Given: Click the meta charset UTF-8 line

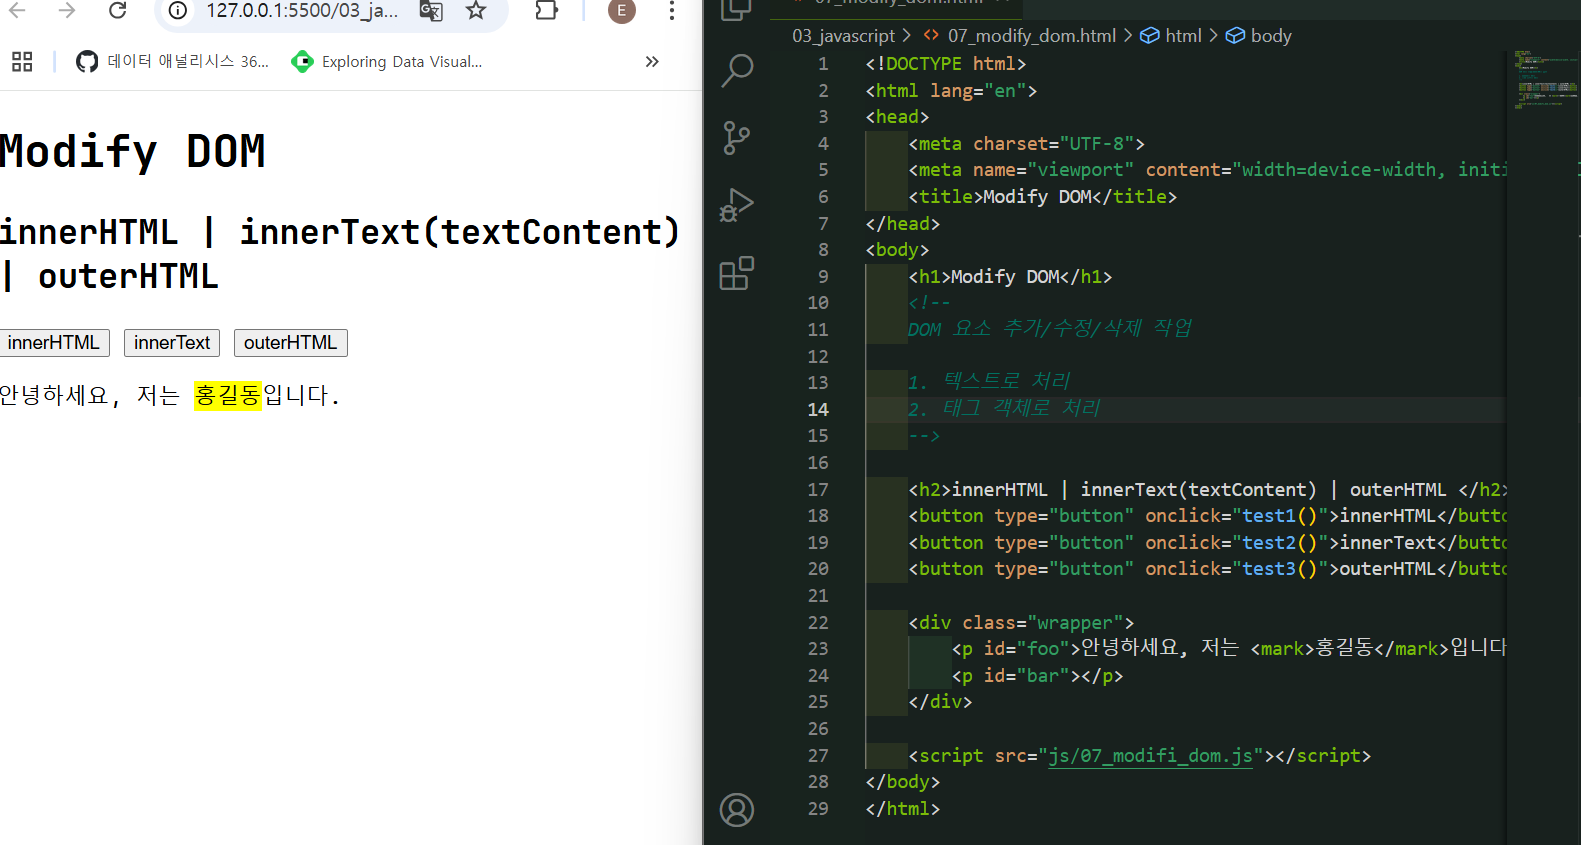Looking at the screenshot, I should click(x=1026, y=144).
